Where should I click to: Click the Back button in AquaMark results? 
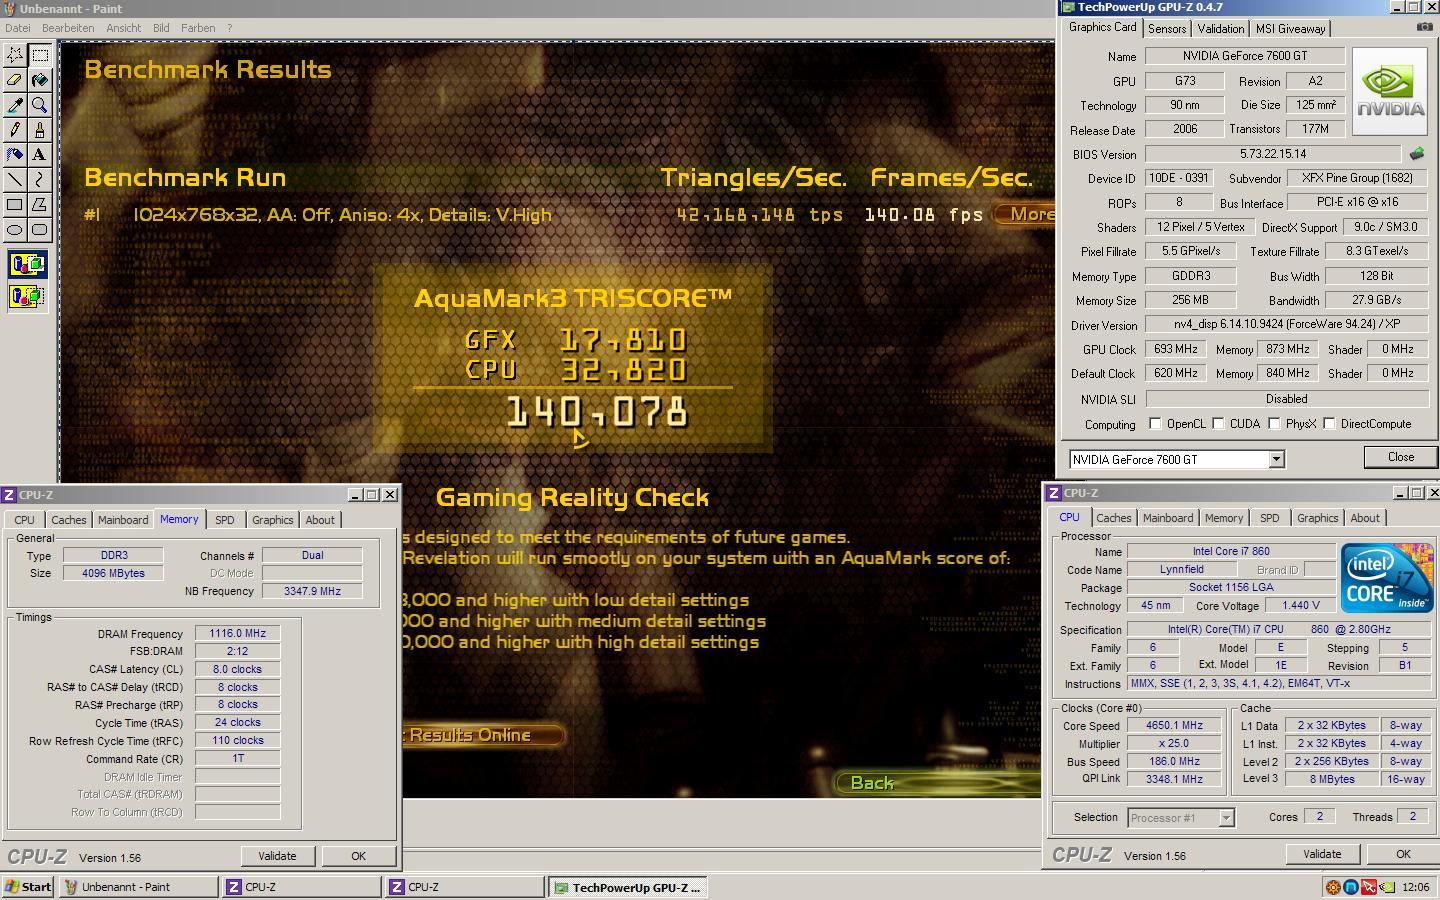[937, 783]
